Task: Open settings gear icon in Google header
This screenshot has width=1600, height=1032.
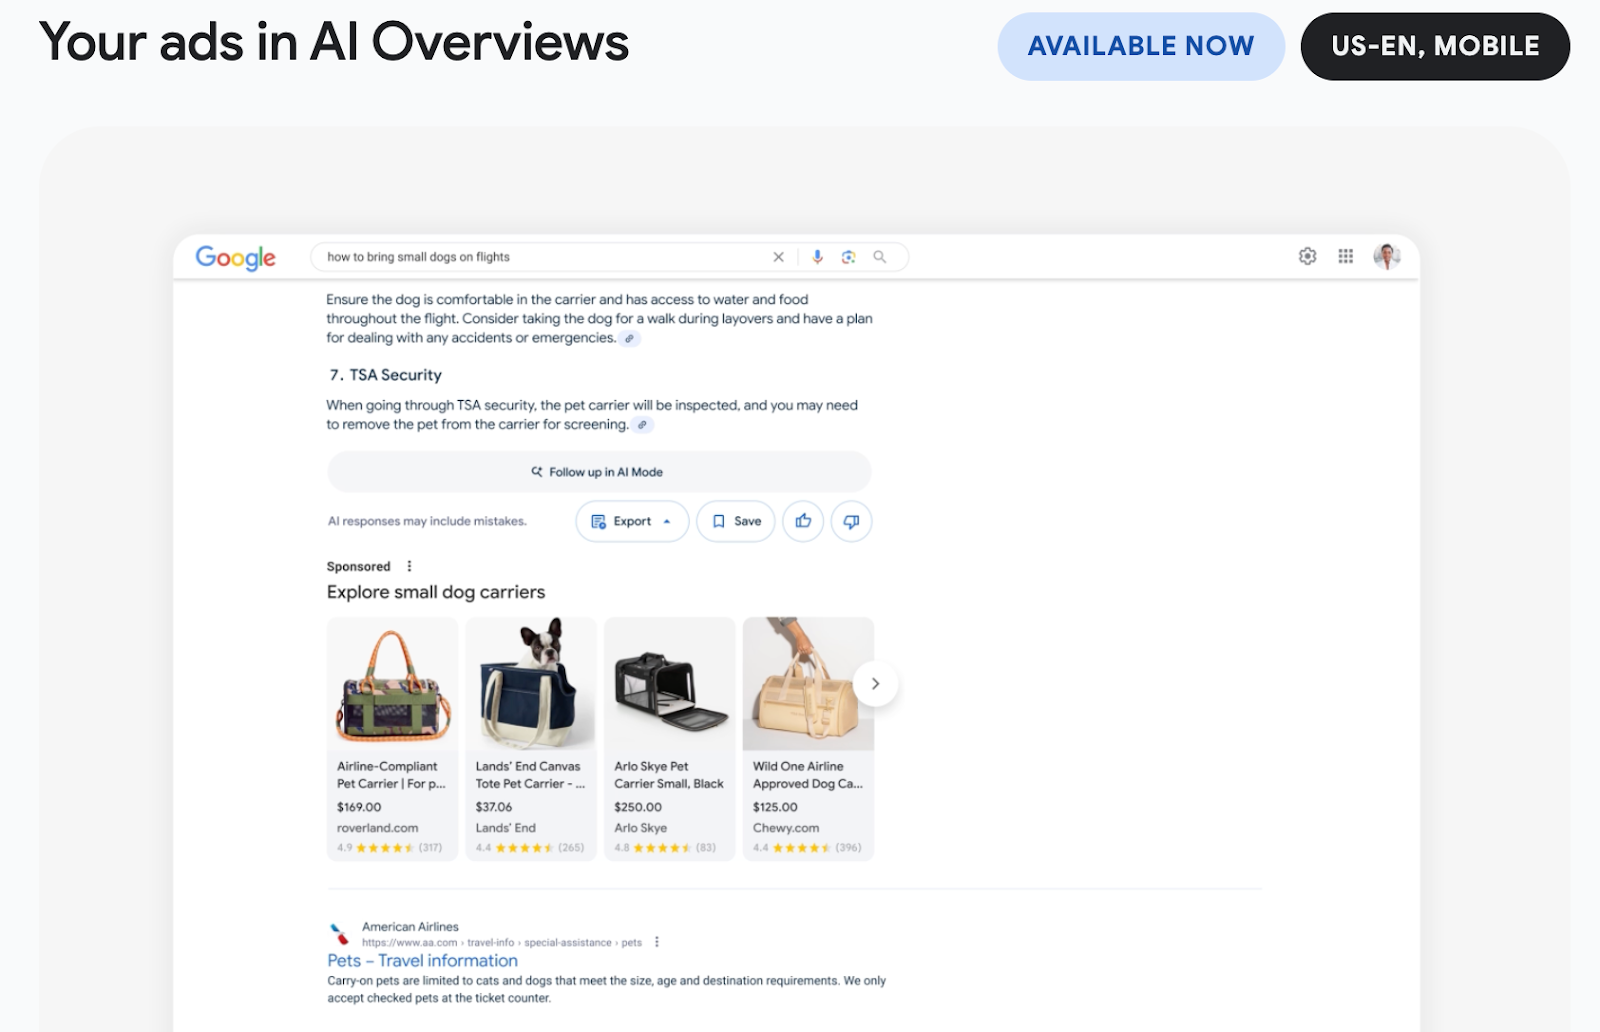Action: [x=1307, y=256]
